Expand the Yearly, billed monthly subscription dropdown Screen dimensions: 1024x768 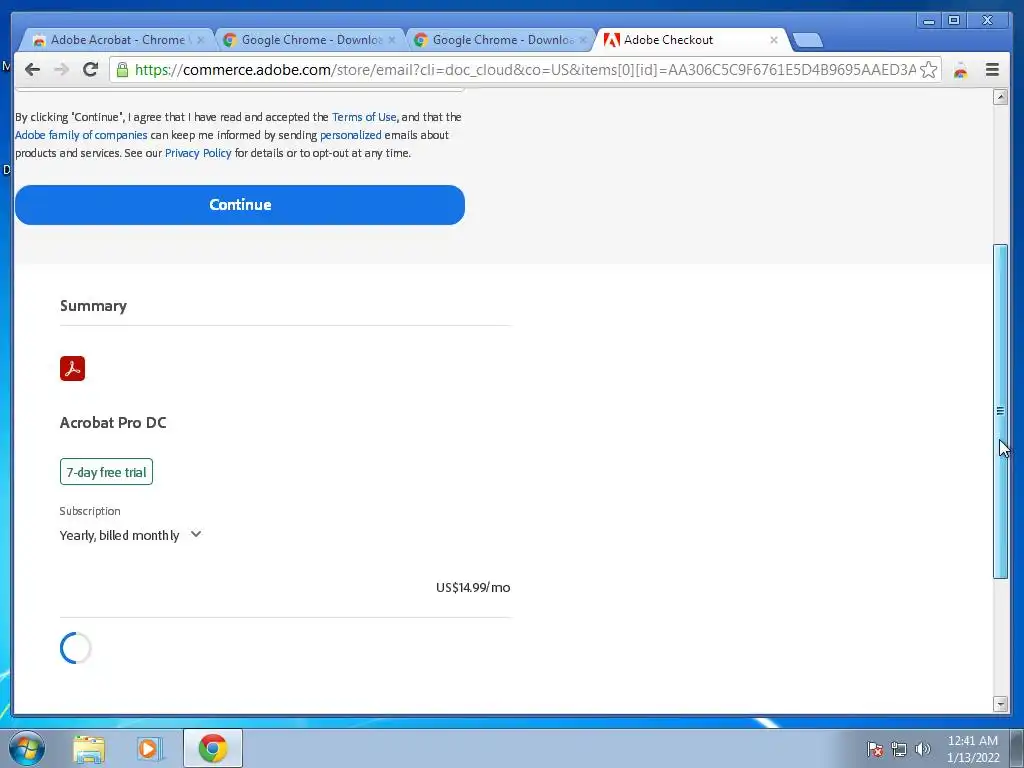point(130,535)
